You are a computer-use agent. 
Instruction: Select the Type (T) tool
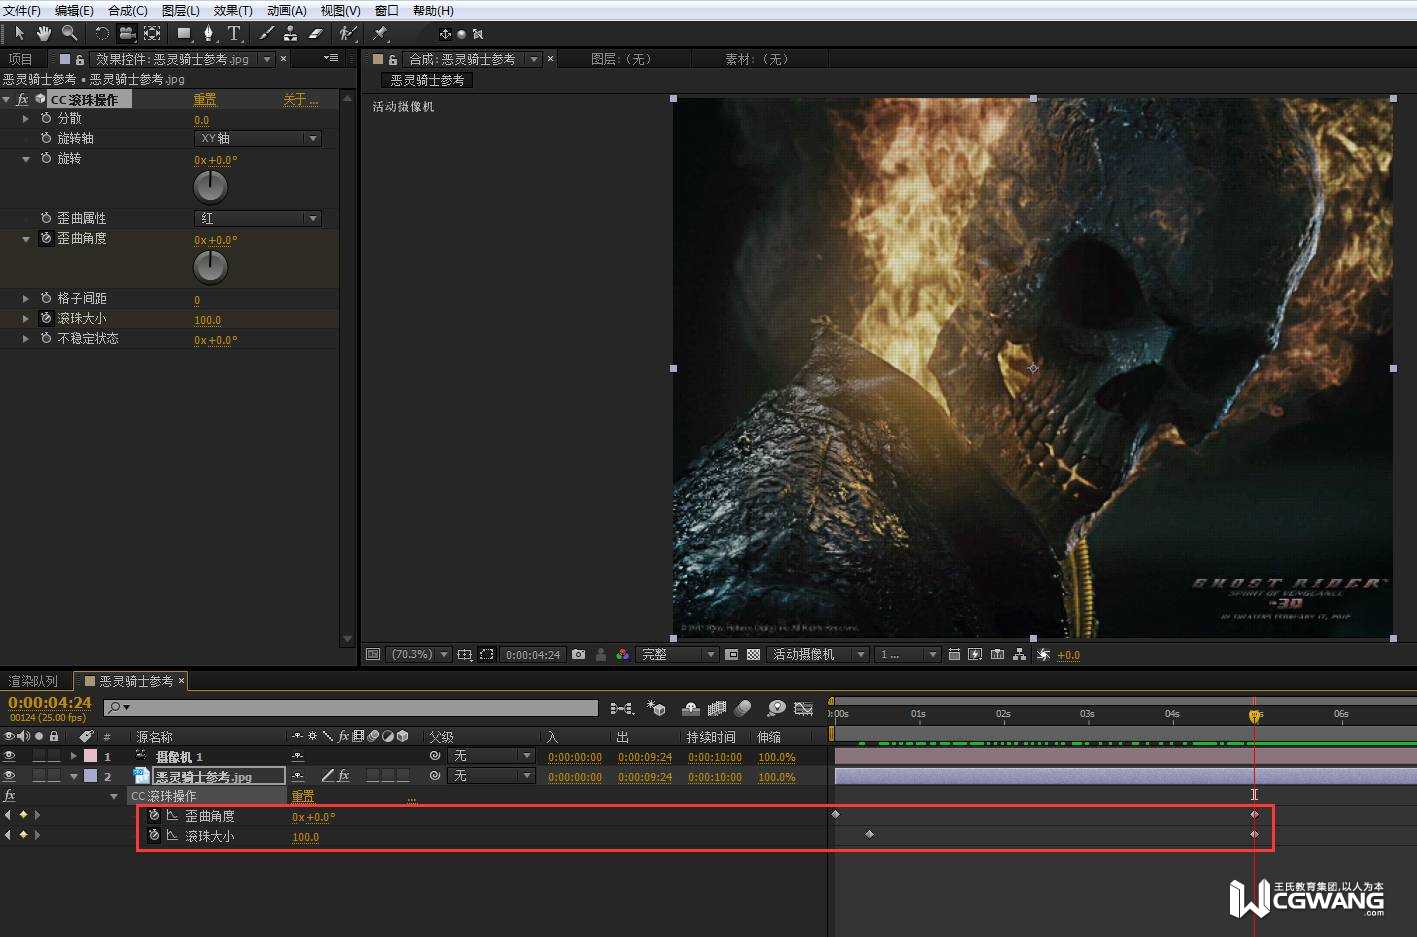234,33
